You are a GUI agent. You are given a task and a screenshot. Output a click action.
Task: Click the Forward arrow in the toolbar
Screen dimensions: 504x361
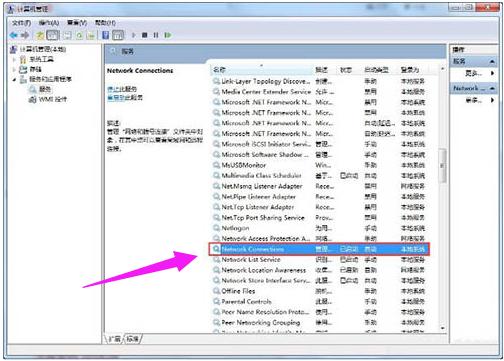25,35
